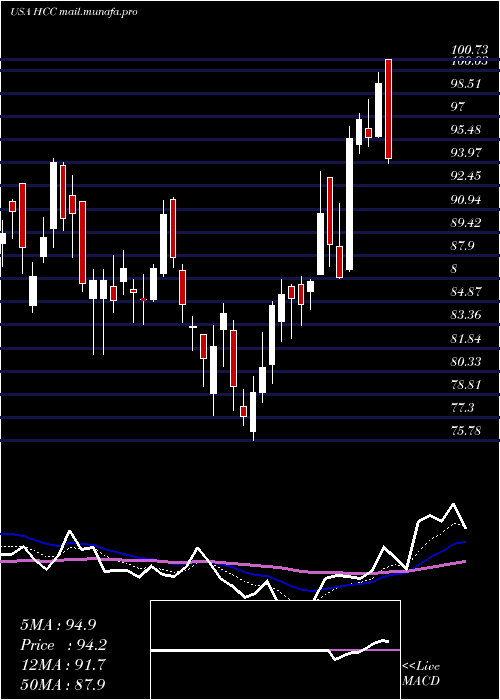Viewport: 500px width, 700px height.
Task: Click the 97 price axis label
Action: (458, 107)
